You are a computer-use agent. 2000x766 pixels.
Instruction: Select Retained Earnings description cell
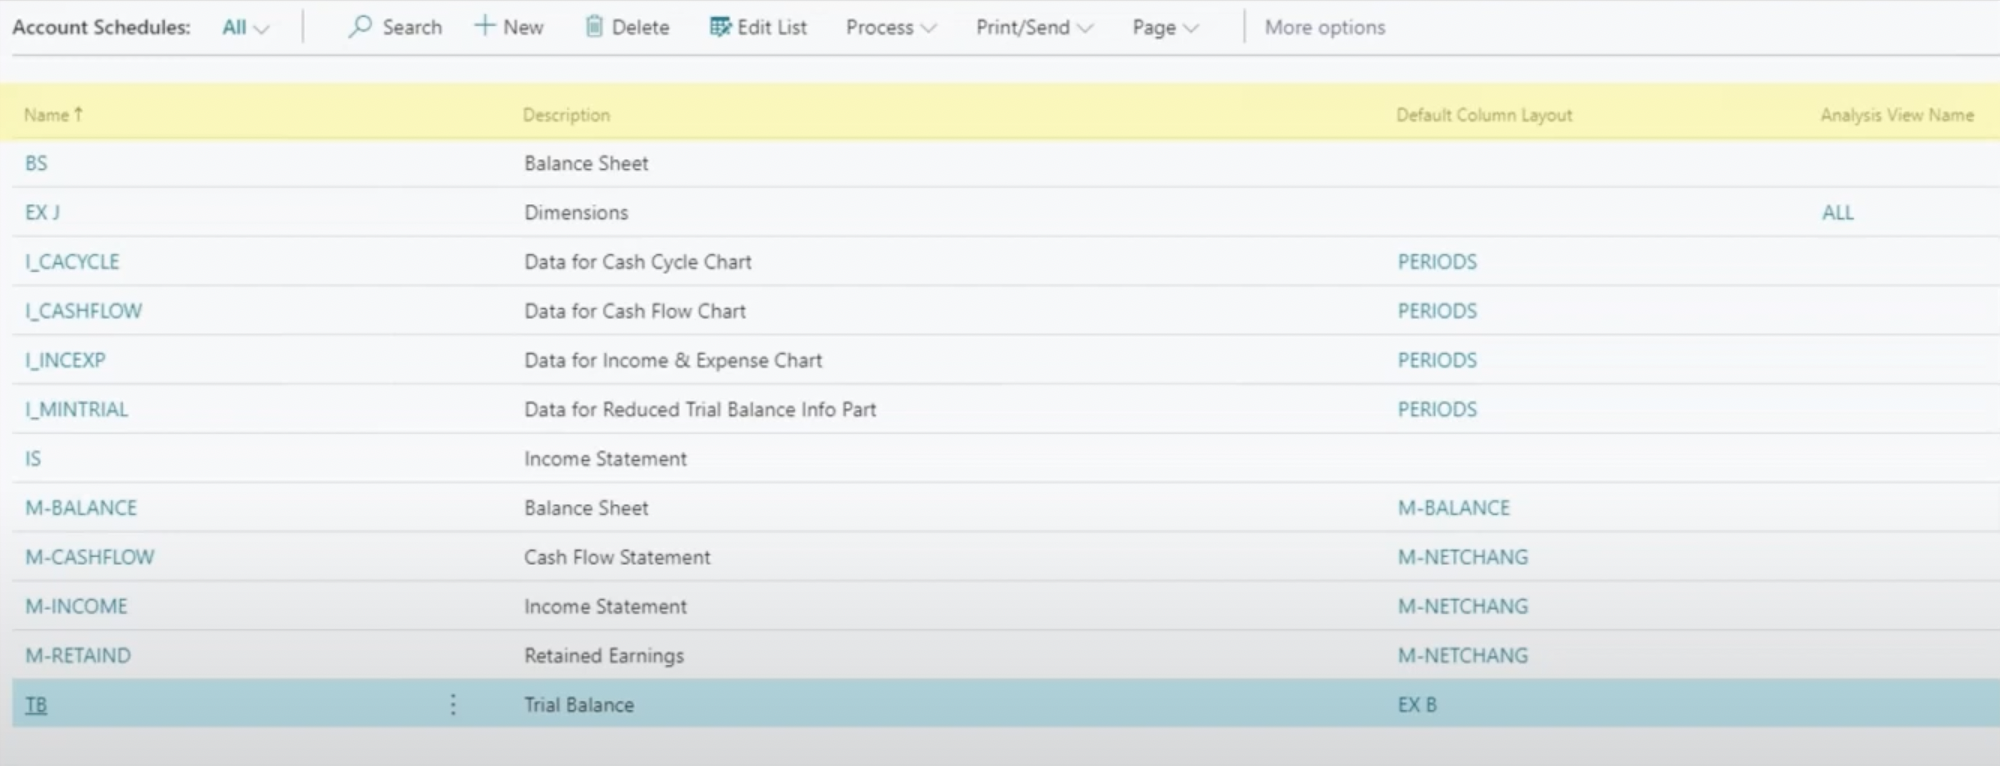(x=604, y=655)
